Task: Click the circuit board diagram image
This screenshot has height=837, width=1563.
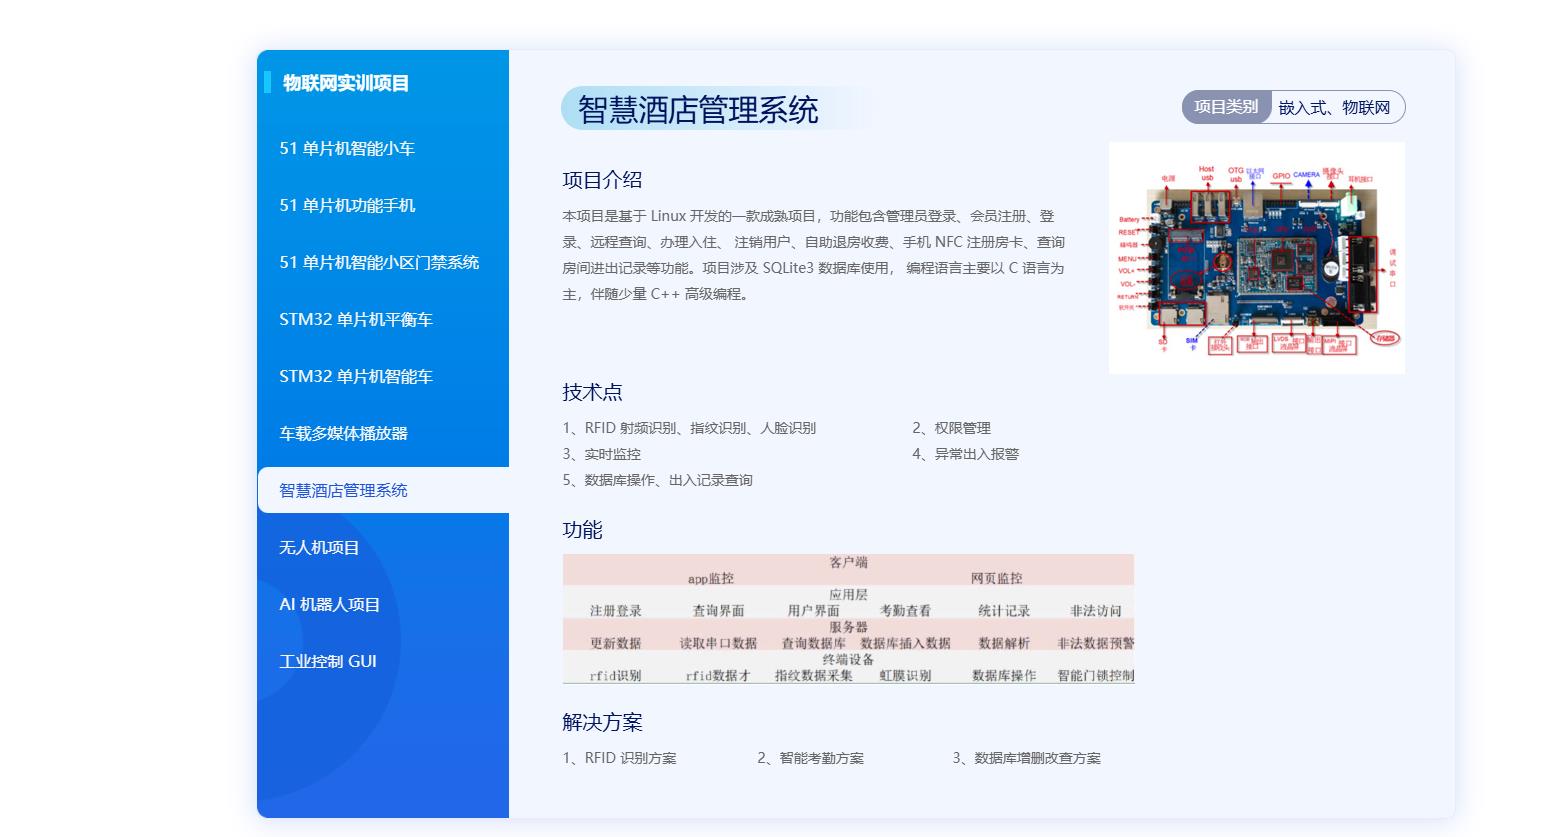Action: [x=1256, y=258]
